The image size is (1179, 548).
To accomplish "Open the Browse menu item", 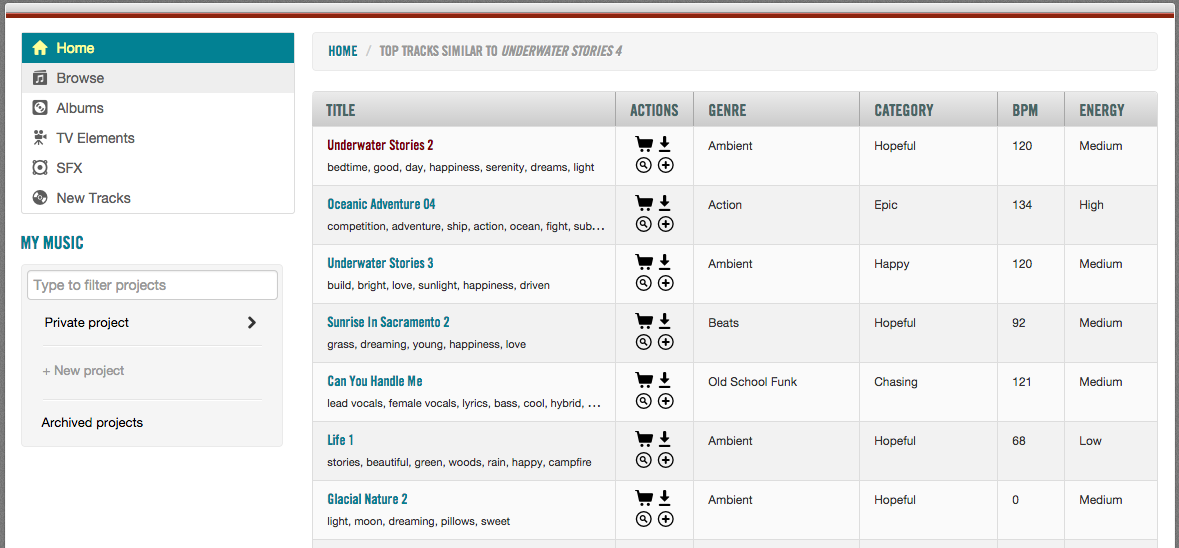I will 80,78.
